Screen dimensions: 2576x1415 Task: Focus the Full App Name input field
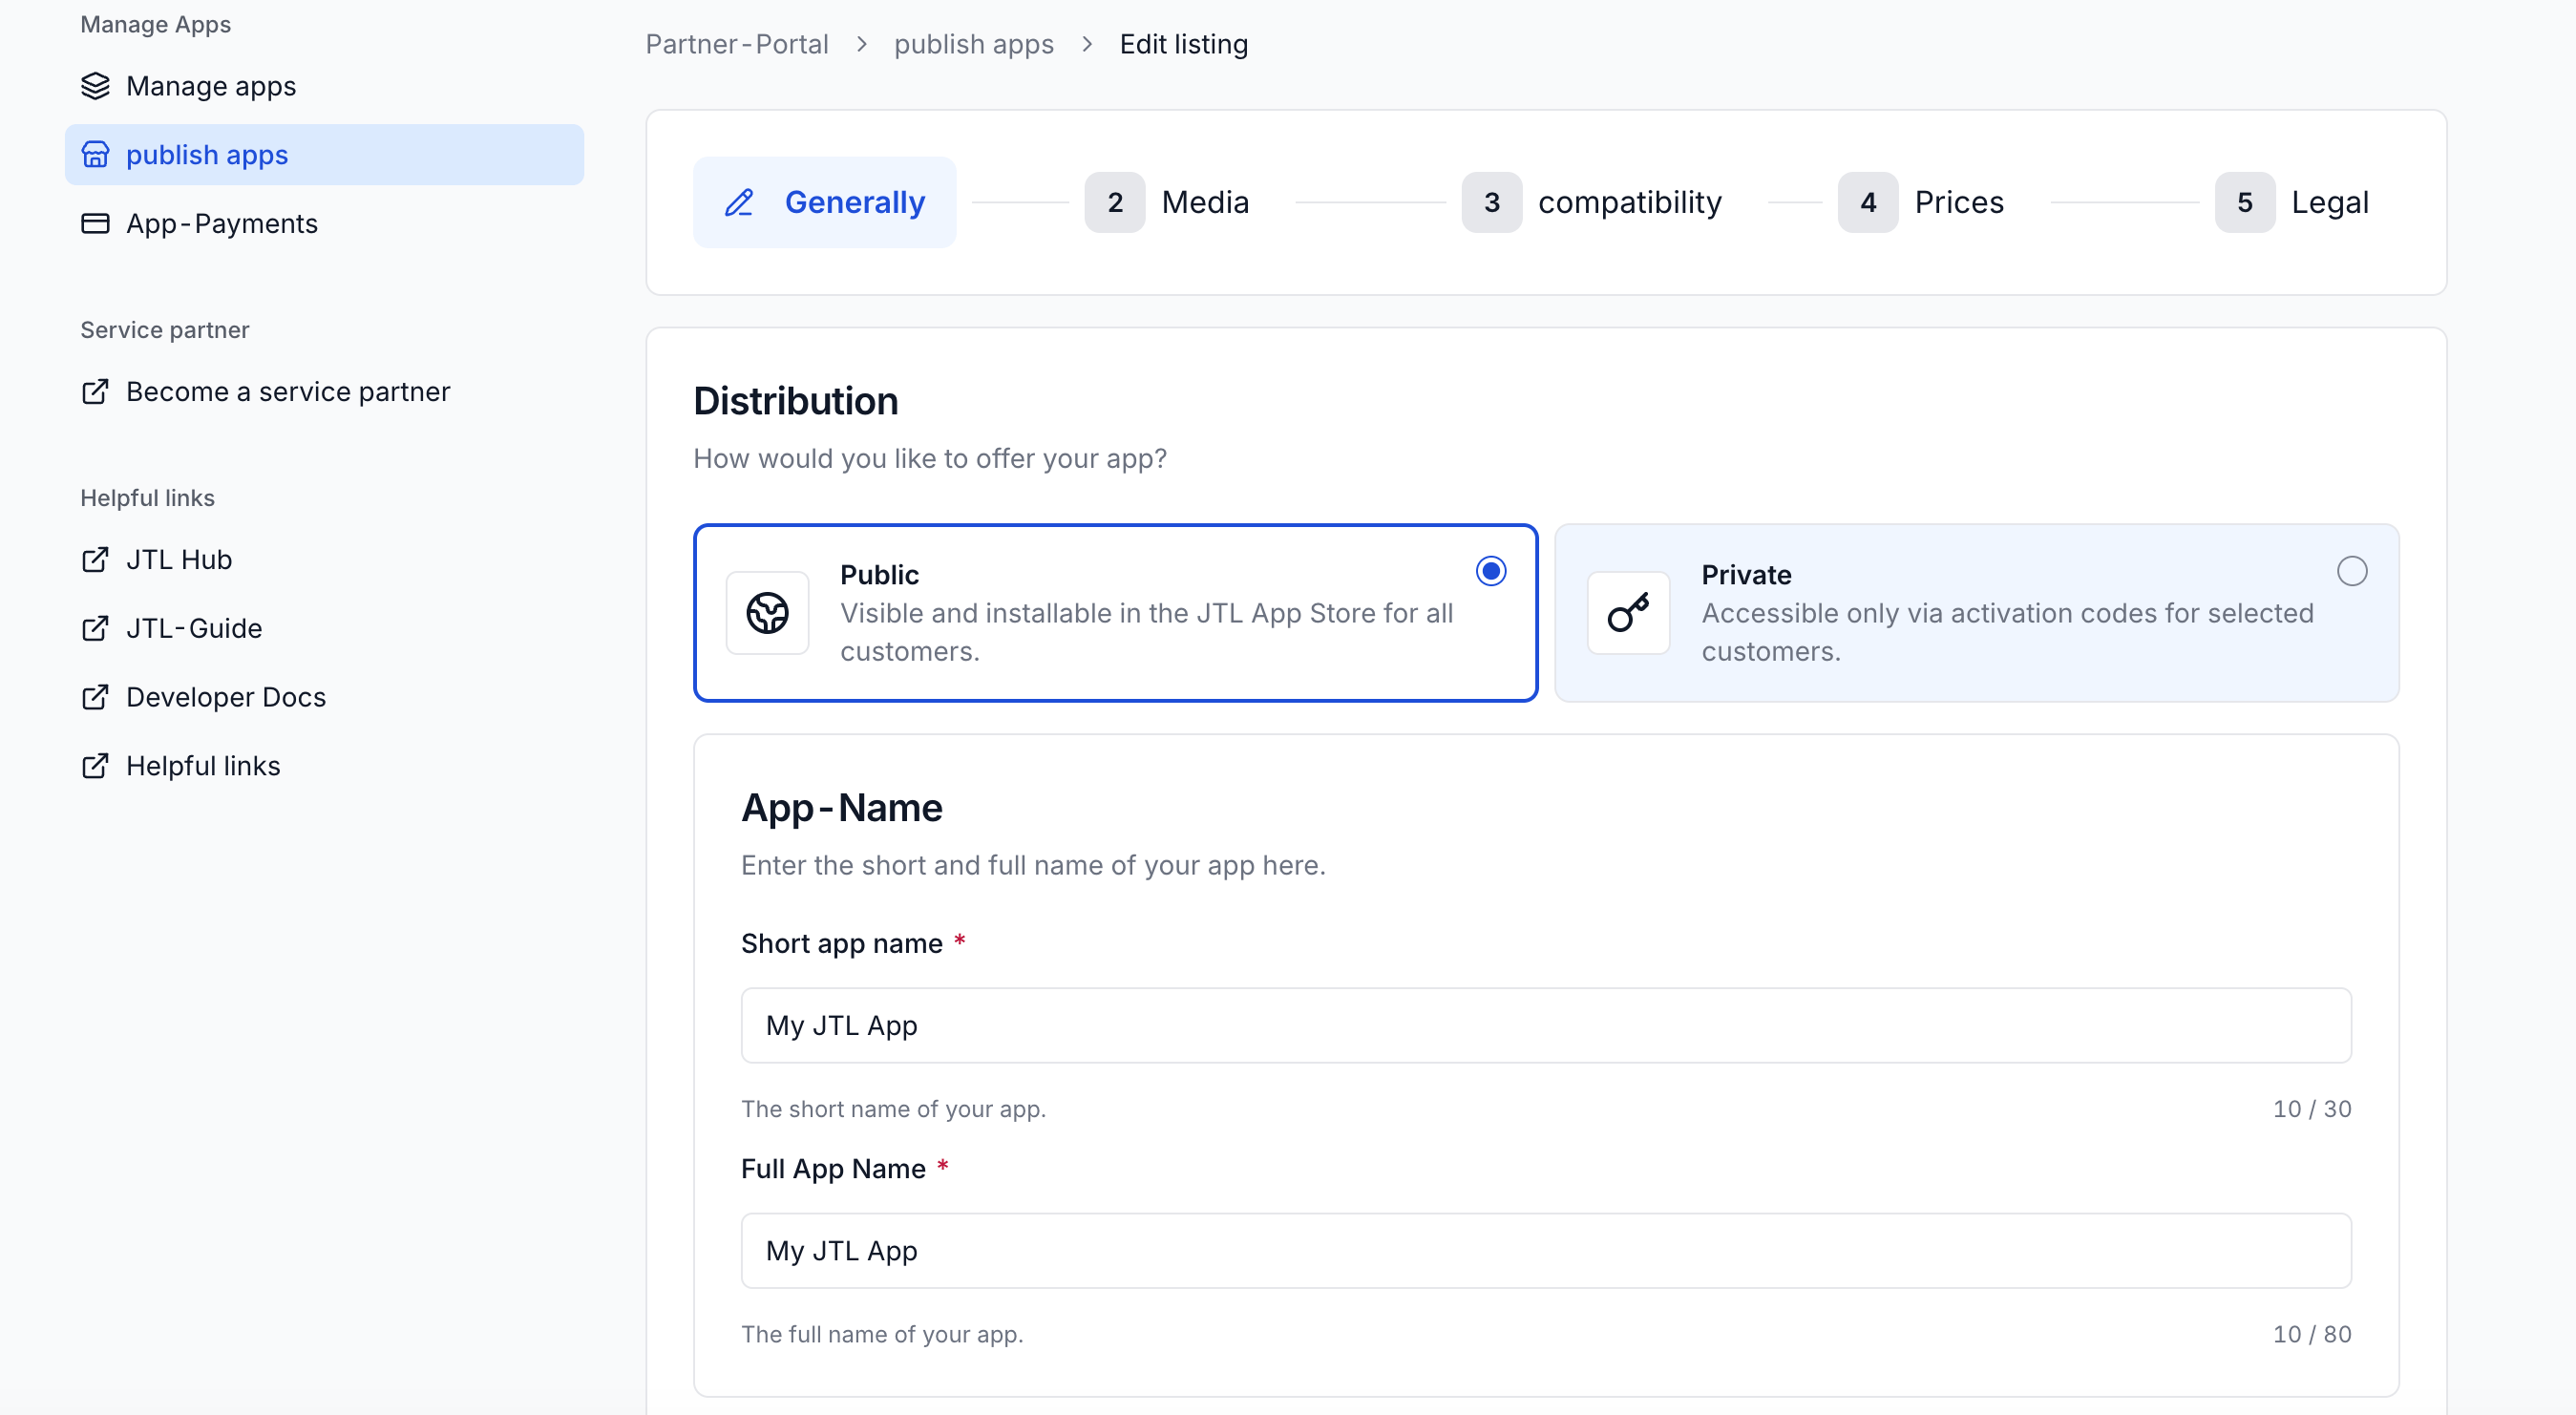(x=1546, y=1251)
